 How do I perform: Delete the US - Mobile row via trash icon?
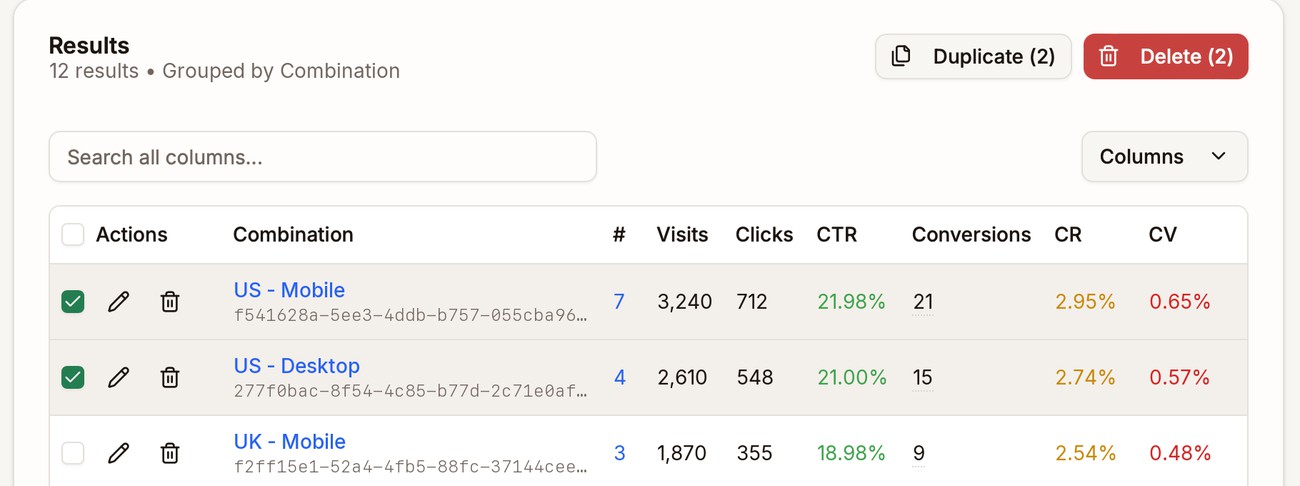point(170,301)
